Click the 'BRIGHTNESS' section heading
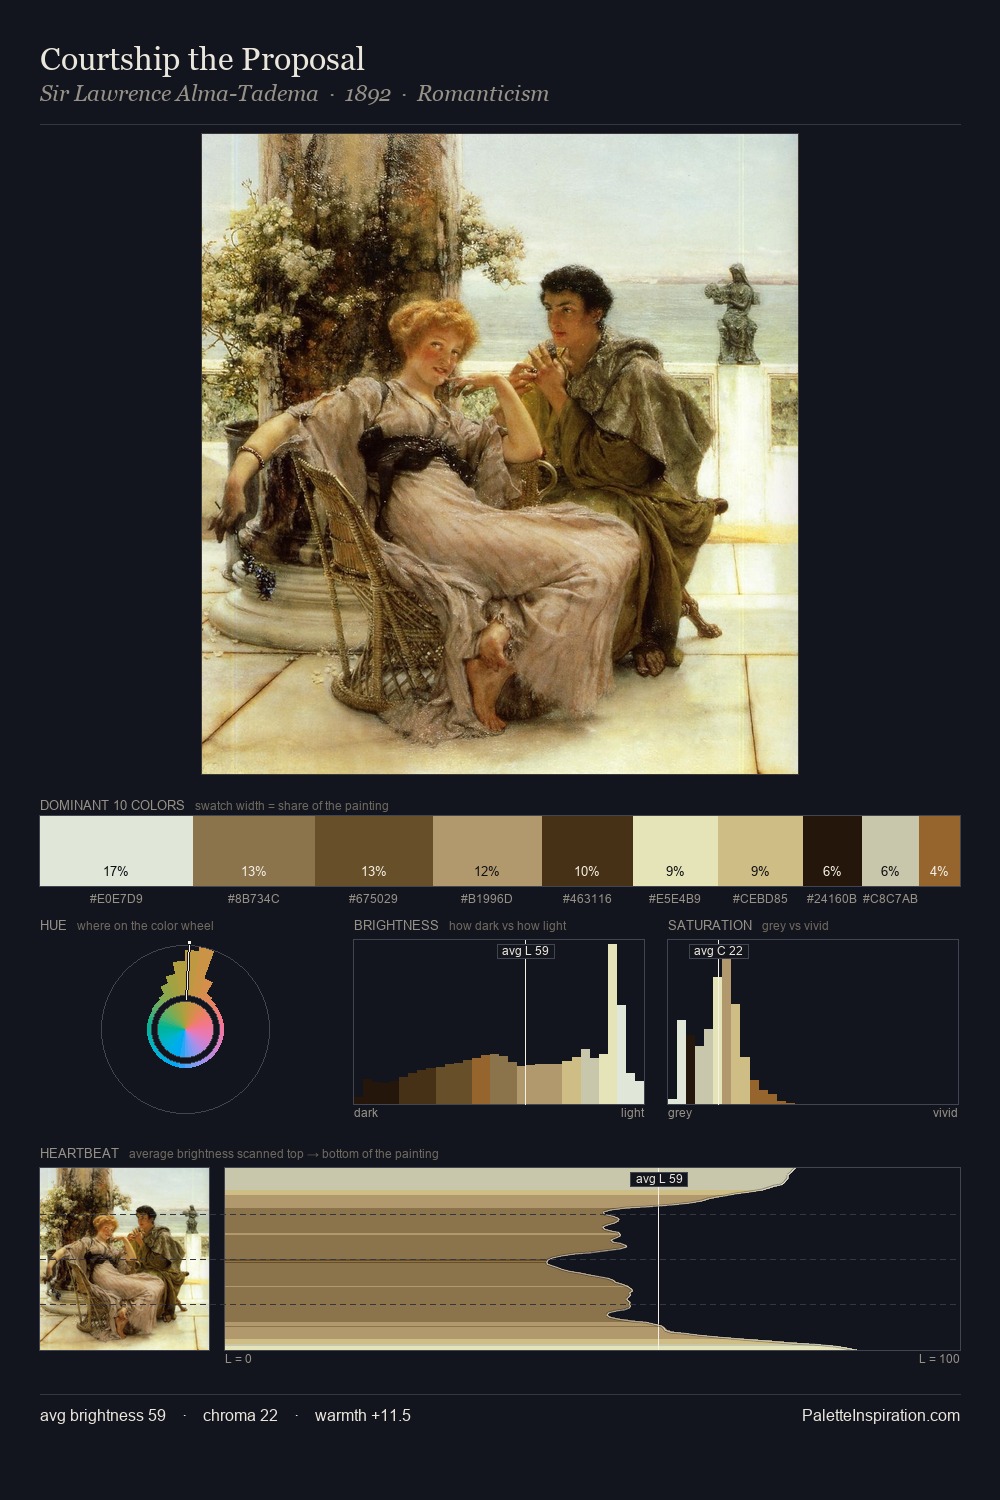The image size is (1000, 1500). pos(396,925)
